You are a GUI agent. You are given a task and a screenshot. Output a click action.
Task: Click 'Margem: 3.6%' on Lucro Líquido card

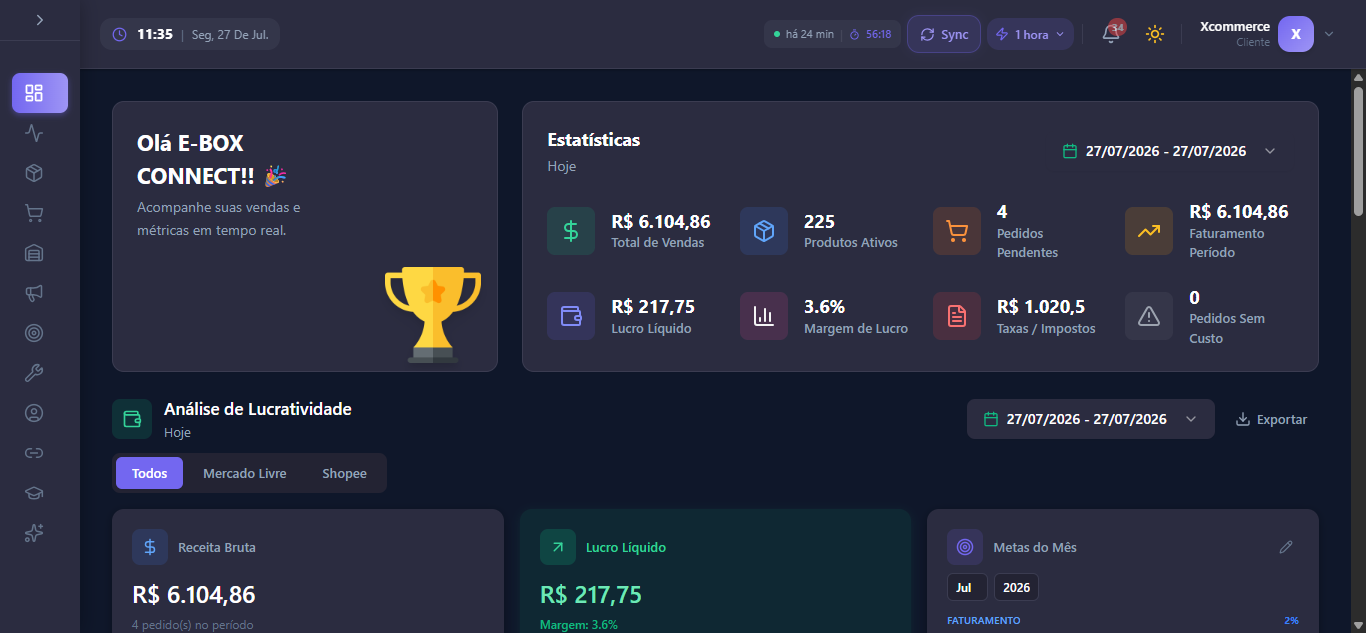pyautogui.click(x=579, y=625)
